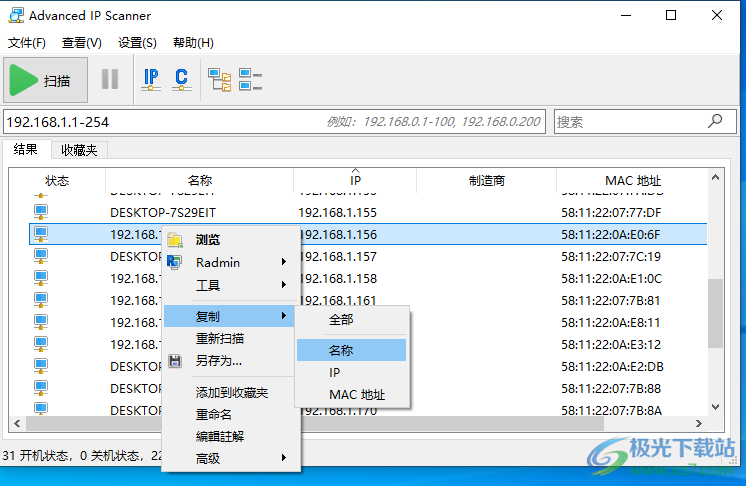Click the Advanced IP Scanner title icon
The width and height of the screenshot is (746, 486).
[16, 15]
